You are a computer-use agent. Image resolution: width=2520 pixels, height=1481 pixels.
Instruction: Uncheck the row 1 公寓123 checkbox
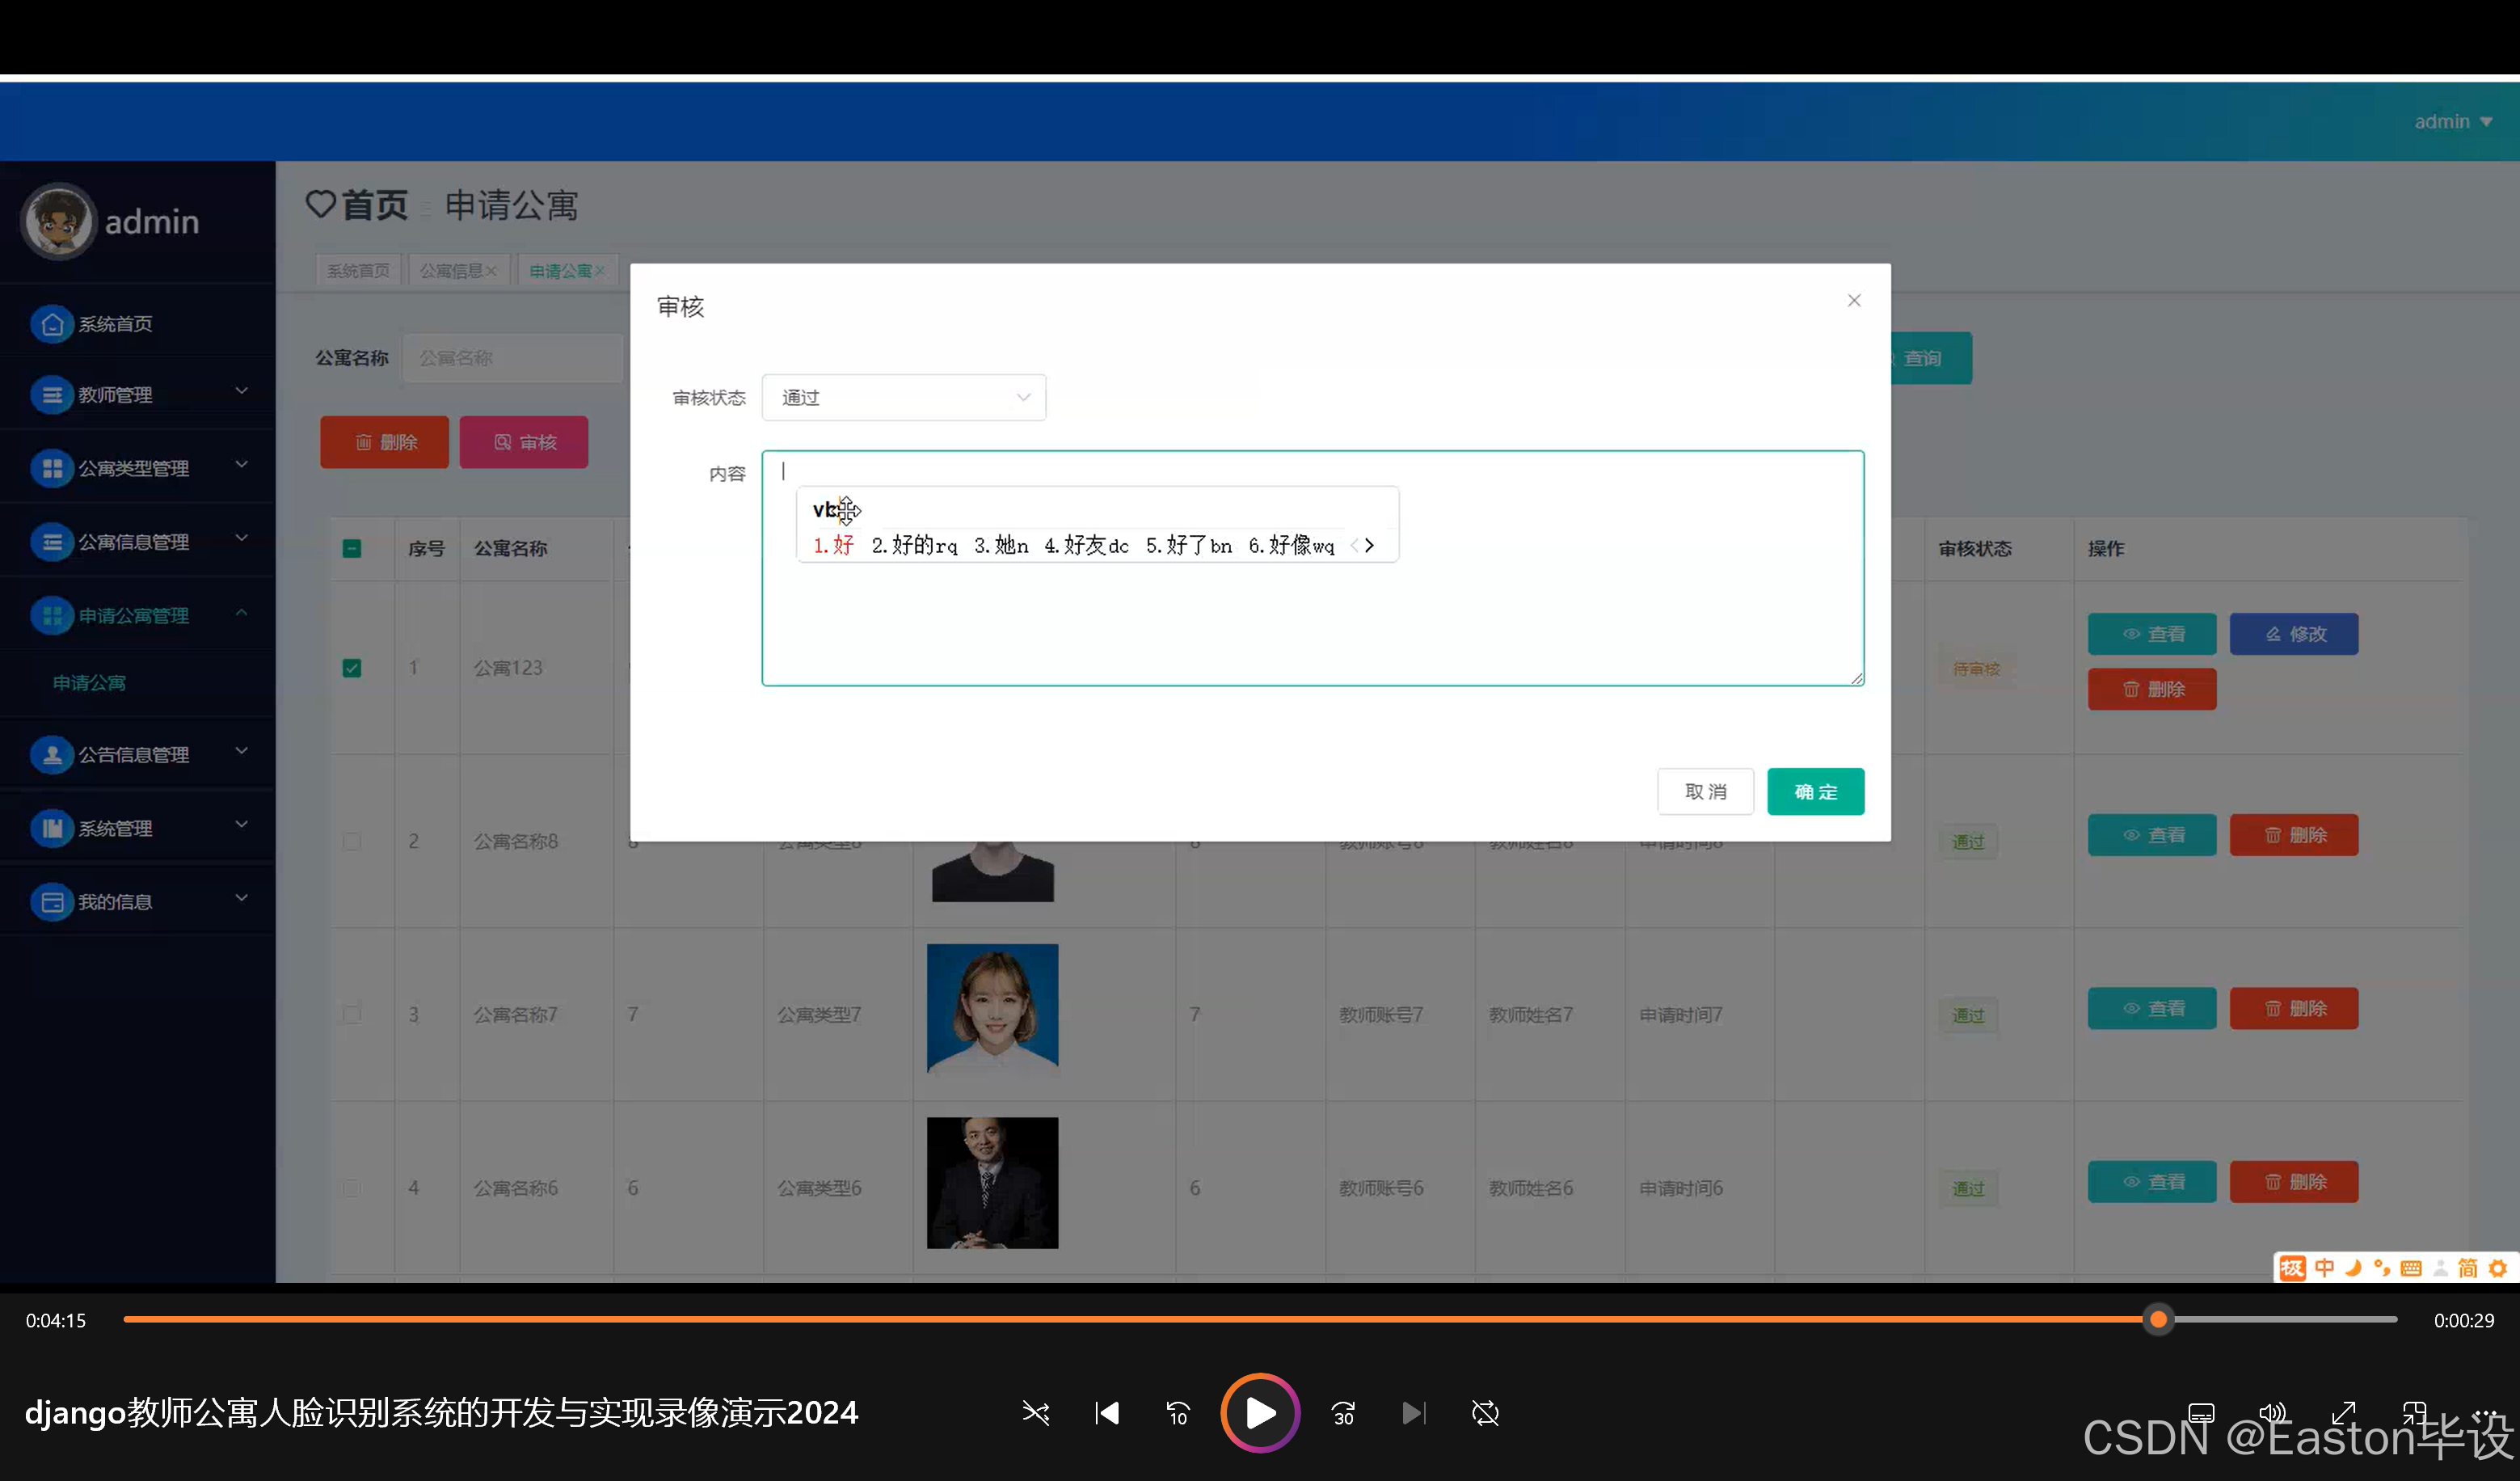tap(352, 668)
